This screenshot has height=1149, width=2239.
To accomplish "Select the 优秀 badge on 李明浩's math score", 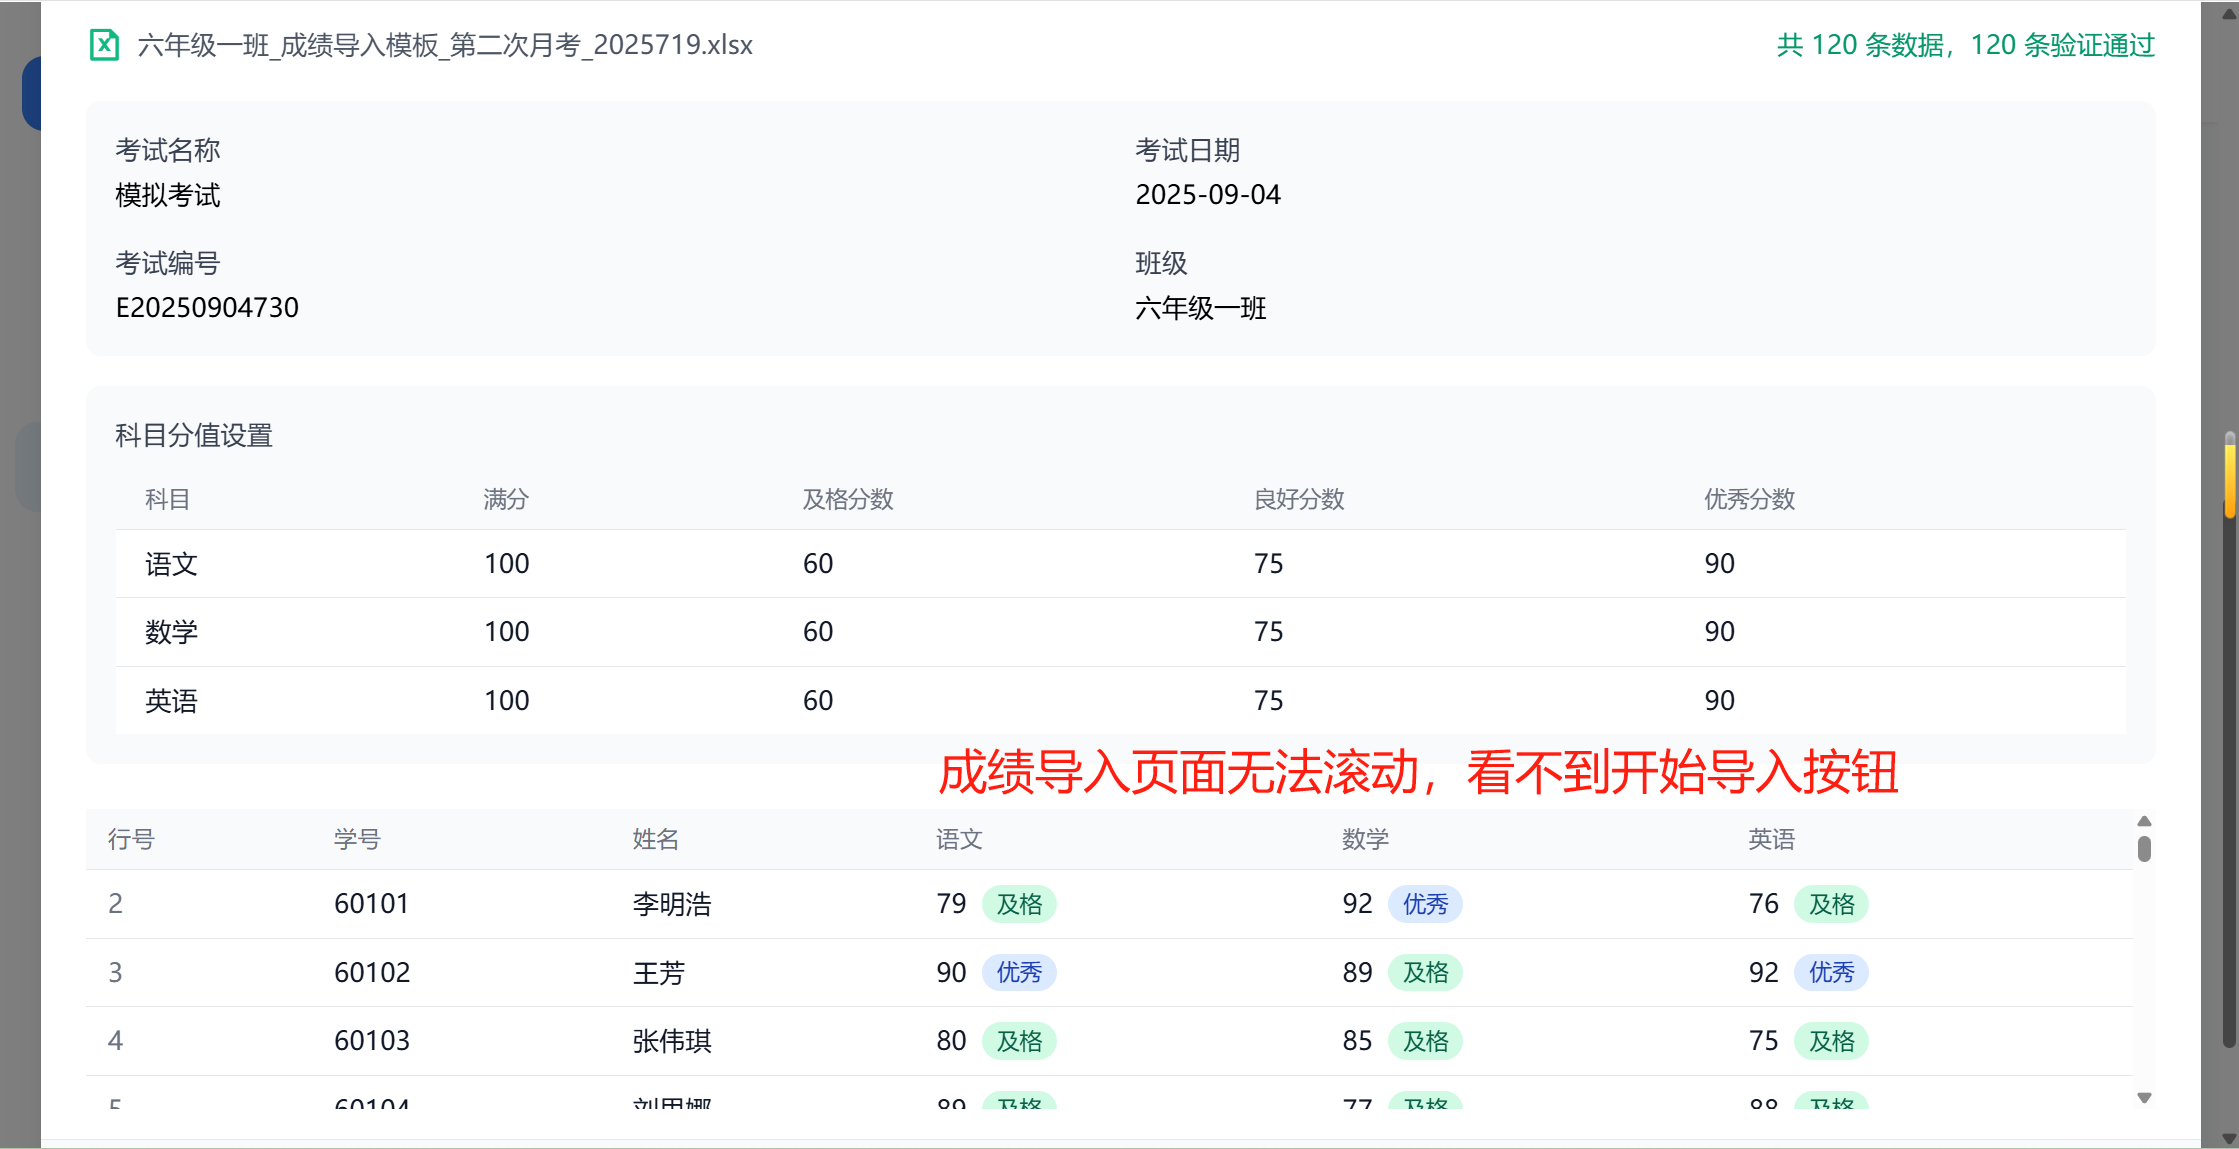I will 1426,903.
